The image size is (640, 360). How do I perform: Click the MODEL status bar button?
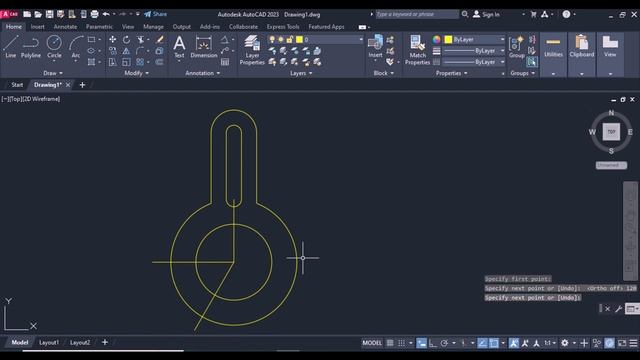[372, 343]
